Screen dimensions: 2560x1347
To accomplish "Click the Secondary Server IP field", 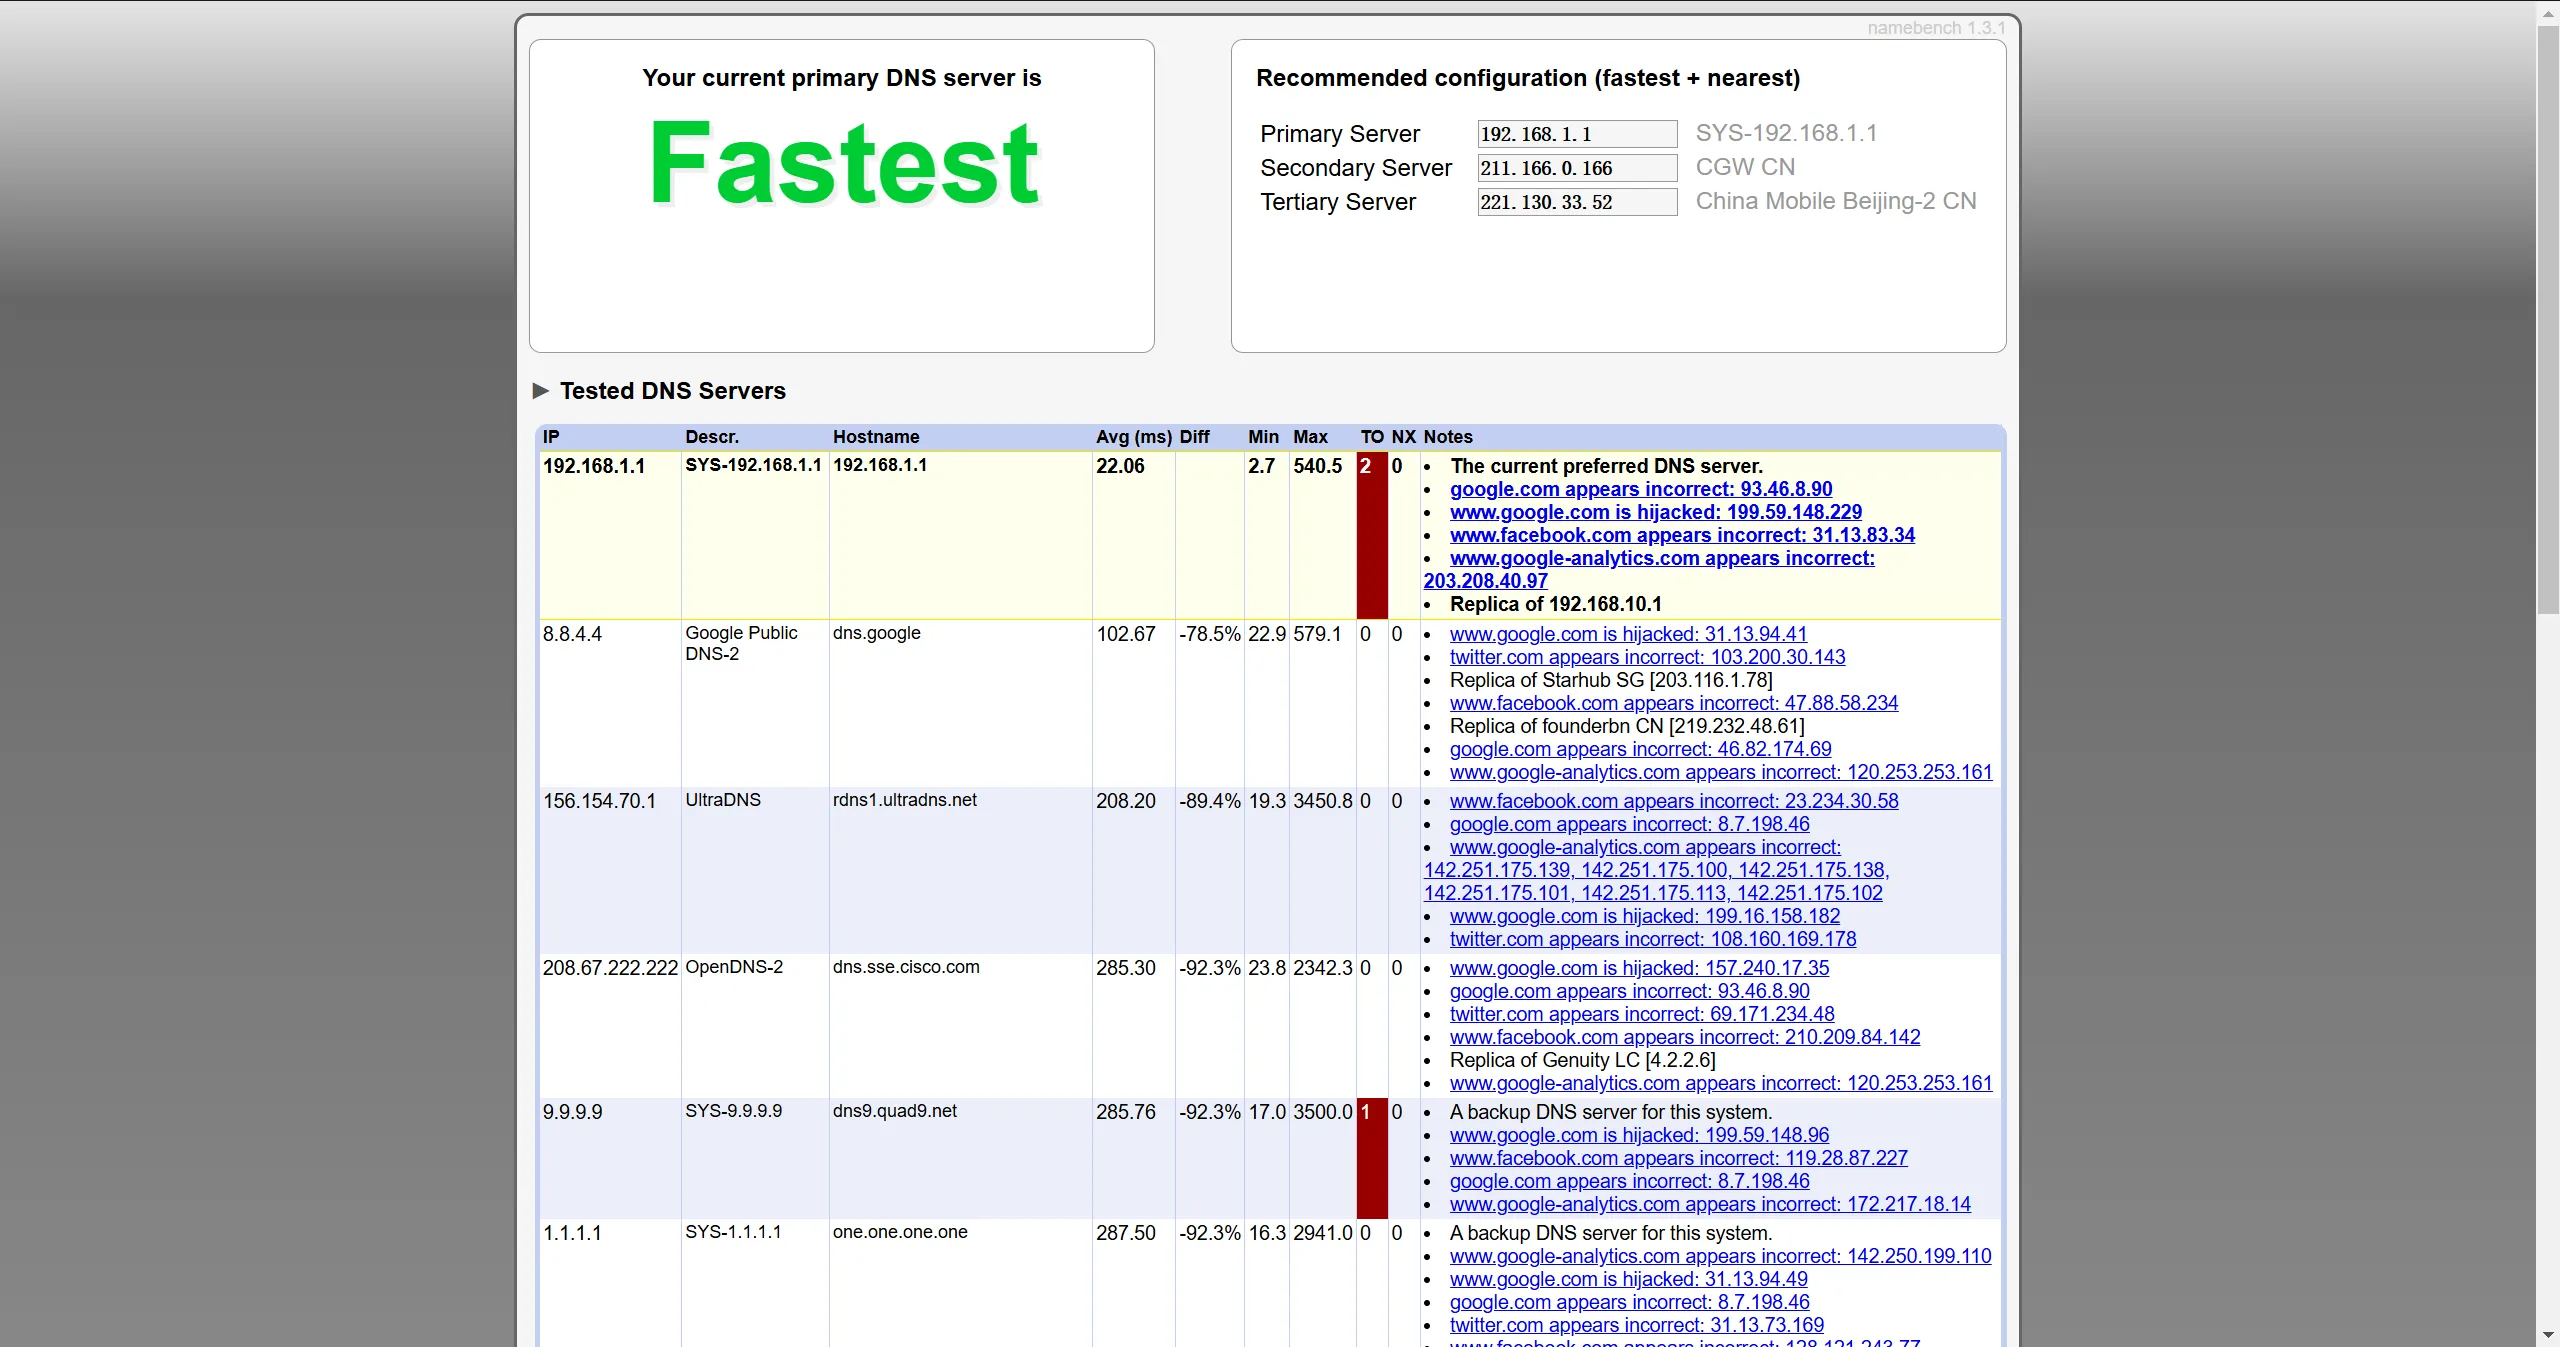I will [1576, 168].
